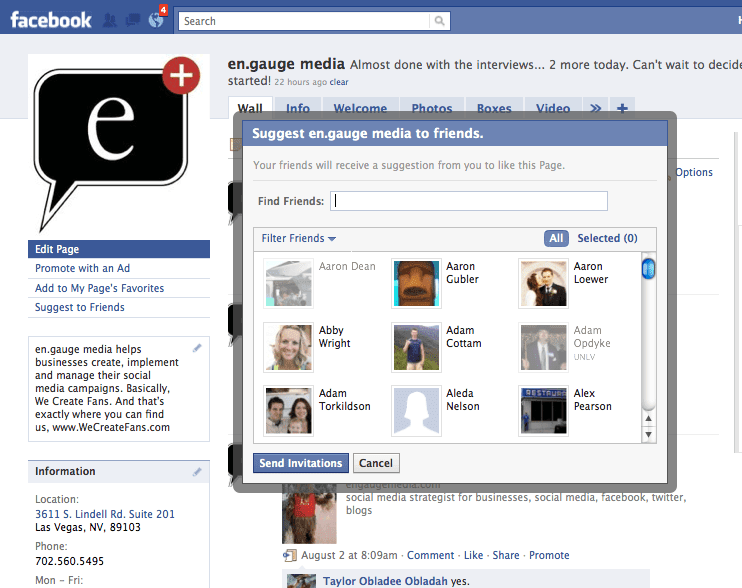This screenshot has height=588, width=742.
Task: Edit the page description pencil icon
Action: 197,348
